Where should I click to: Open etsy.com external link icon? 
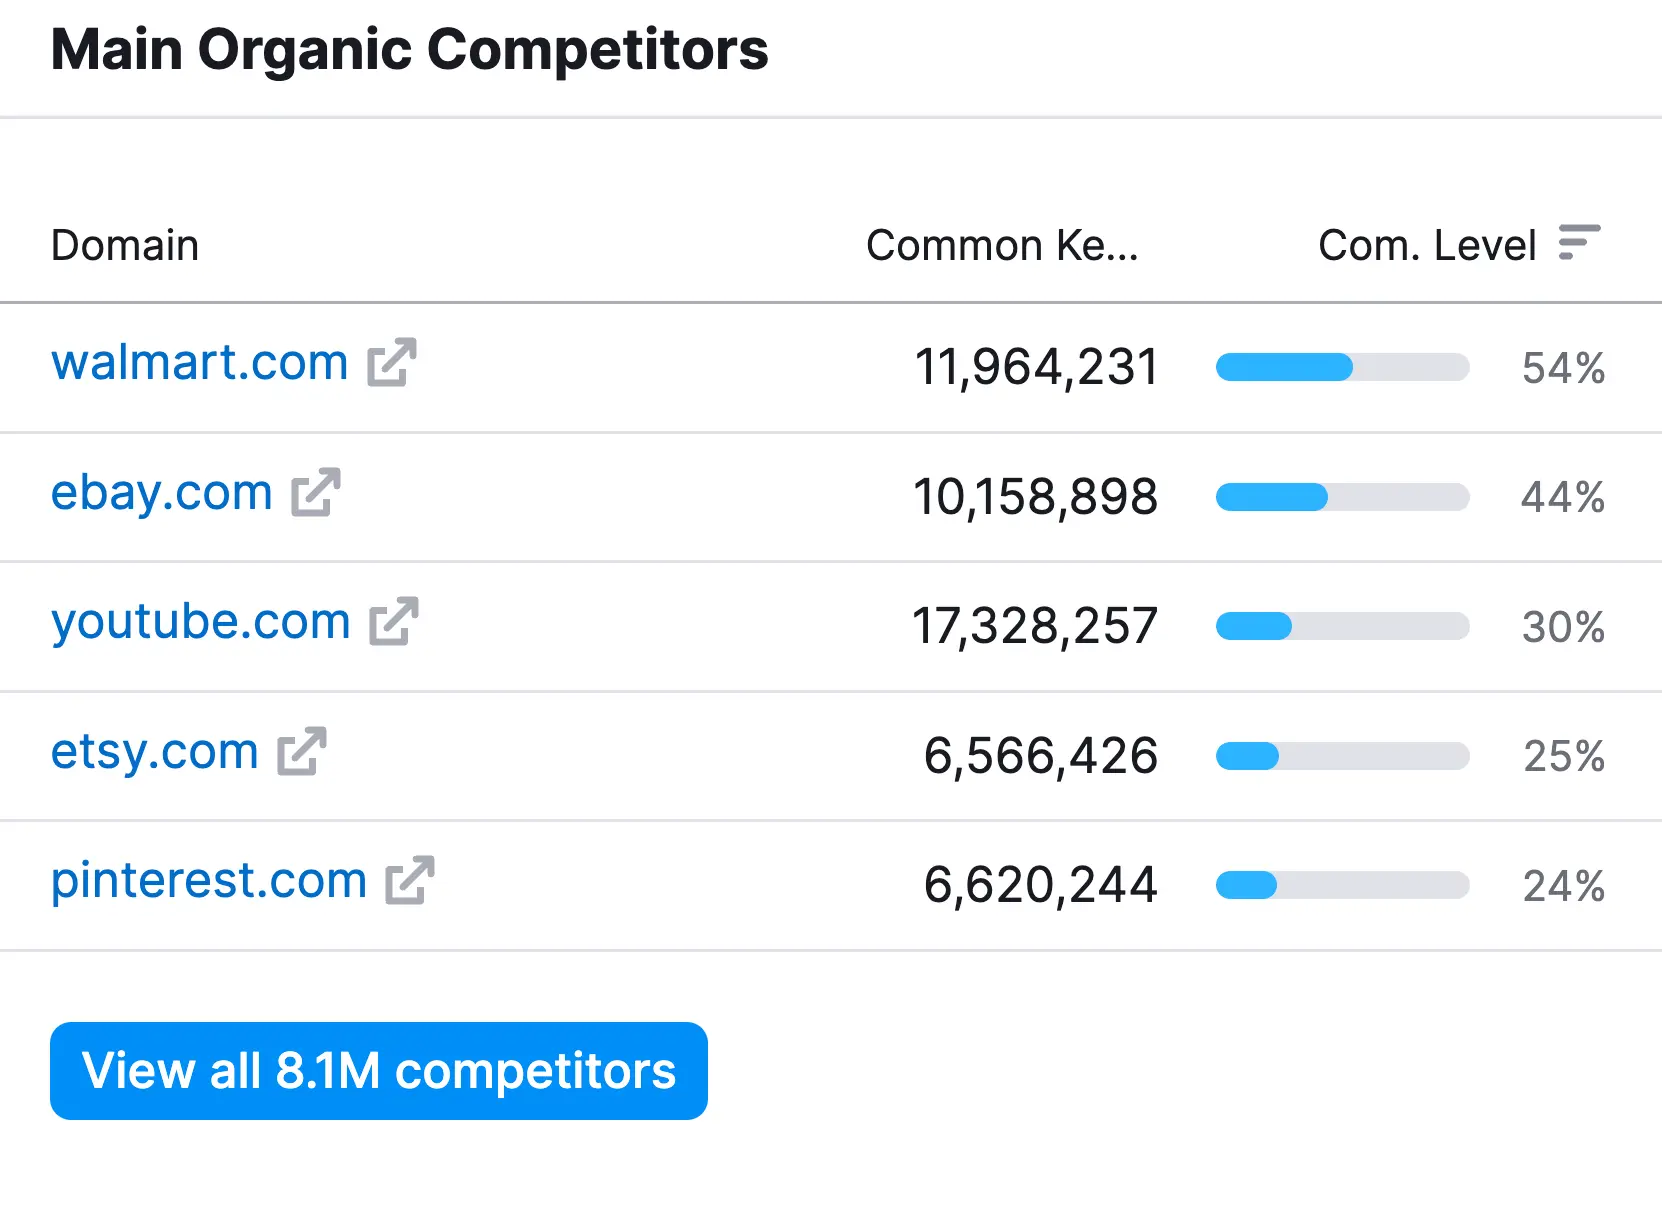click(301, 751)
